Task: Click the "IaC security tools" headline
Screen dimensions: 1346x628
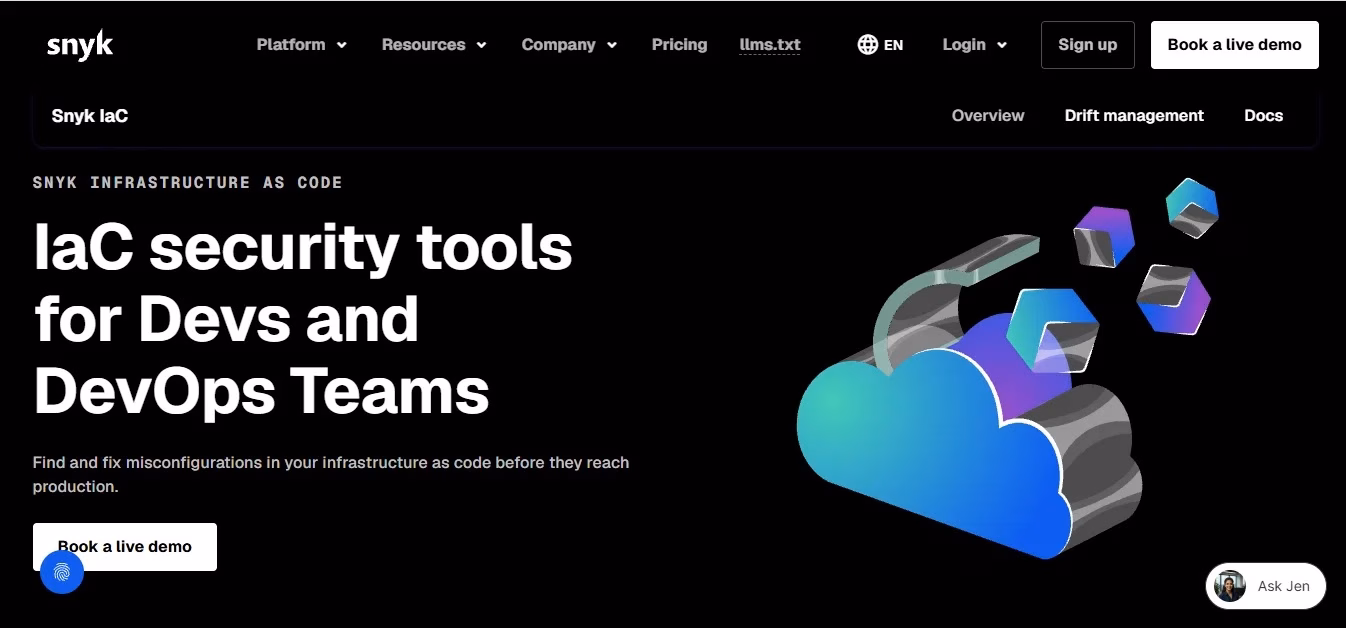Action: point(303,247)
